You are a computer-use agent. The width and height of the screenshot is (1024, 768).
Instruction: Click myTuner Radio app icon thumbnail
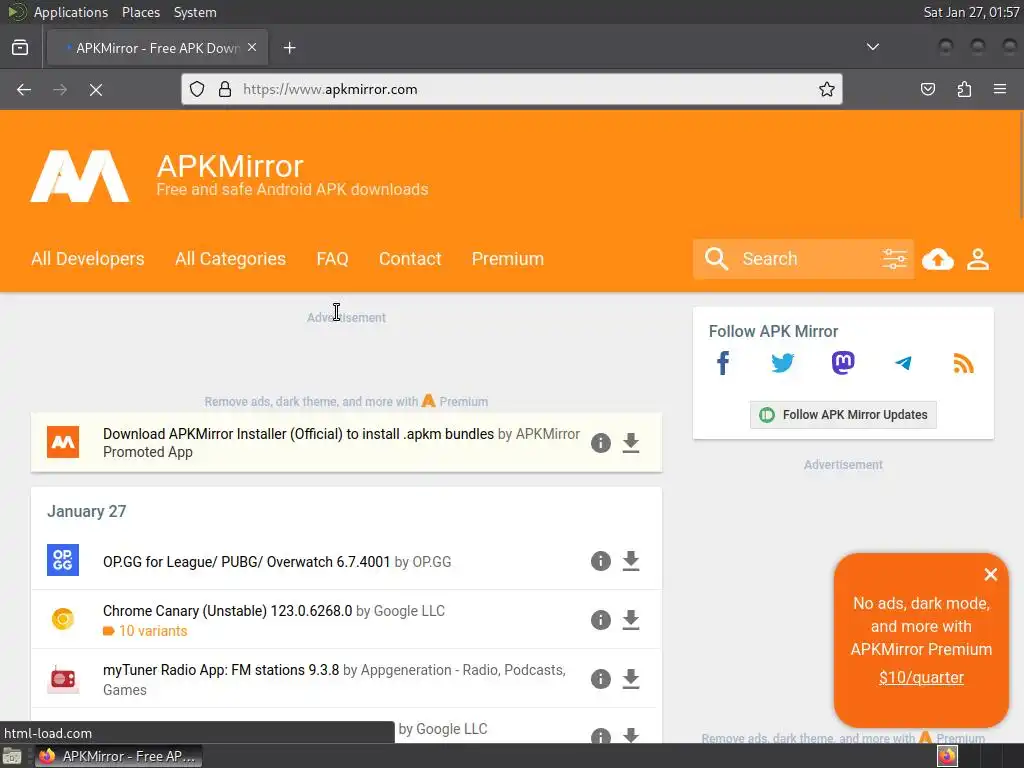pyautogui.click(x=63, y=679)
